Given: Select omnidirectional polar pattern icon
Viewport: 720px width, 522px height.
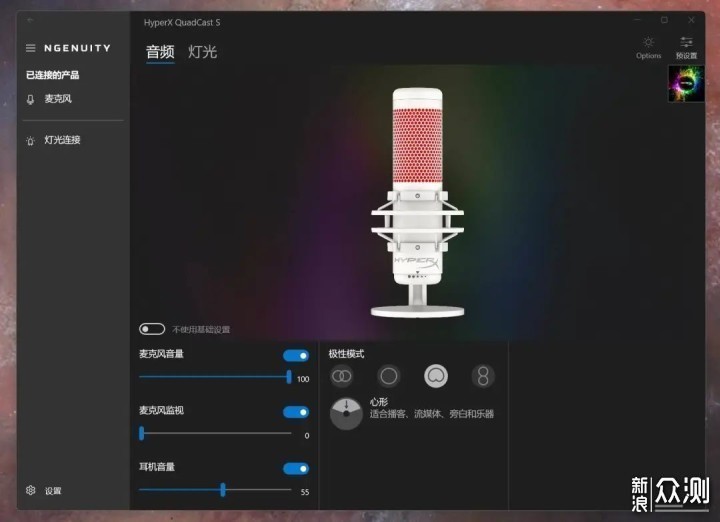Looking at the screenshot, I should tap(389, 376).
